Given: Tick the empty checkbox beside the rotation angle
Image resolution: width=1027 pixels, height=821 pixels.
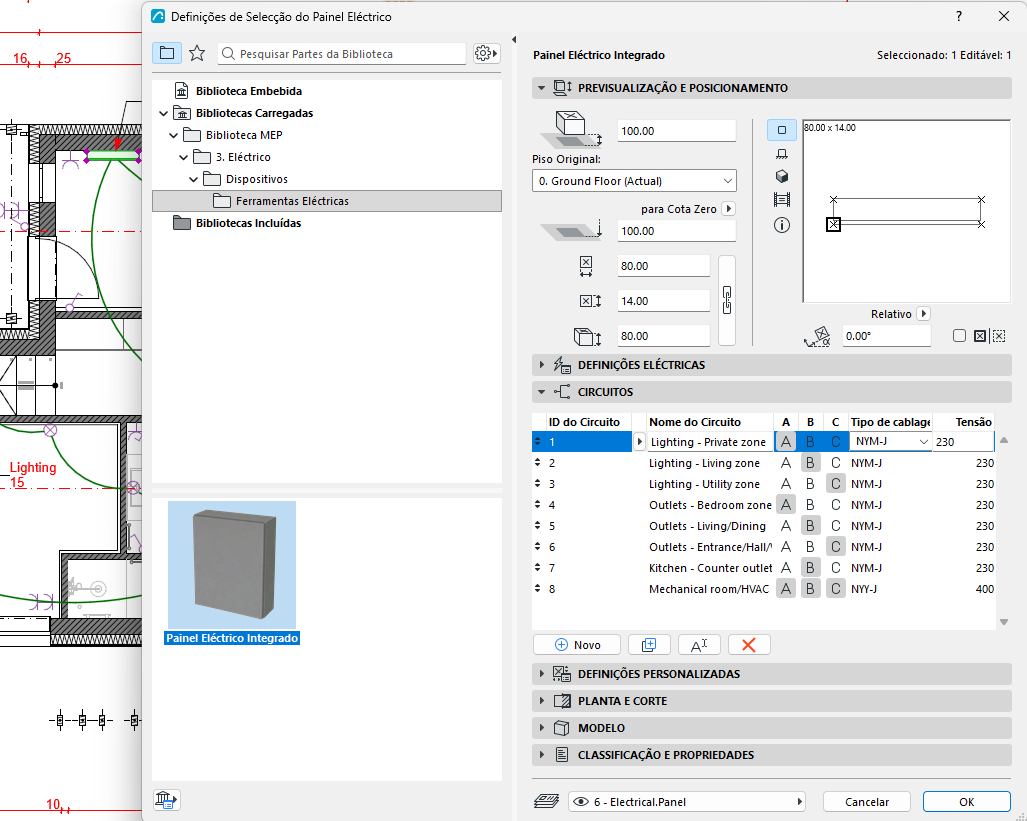Looking at the screenshot, I should point(960,336).
